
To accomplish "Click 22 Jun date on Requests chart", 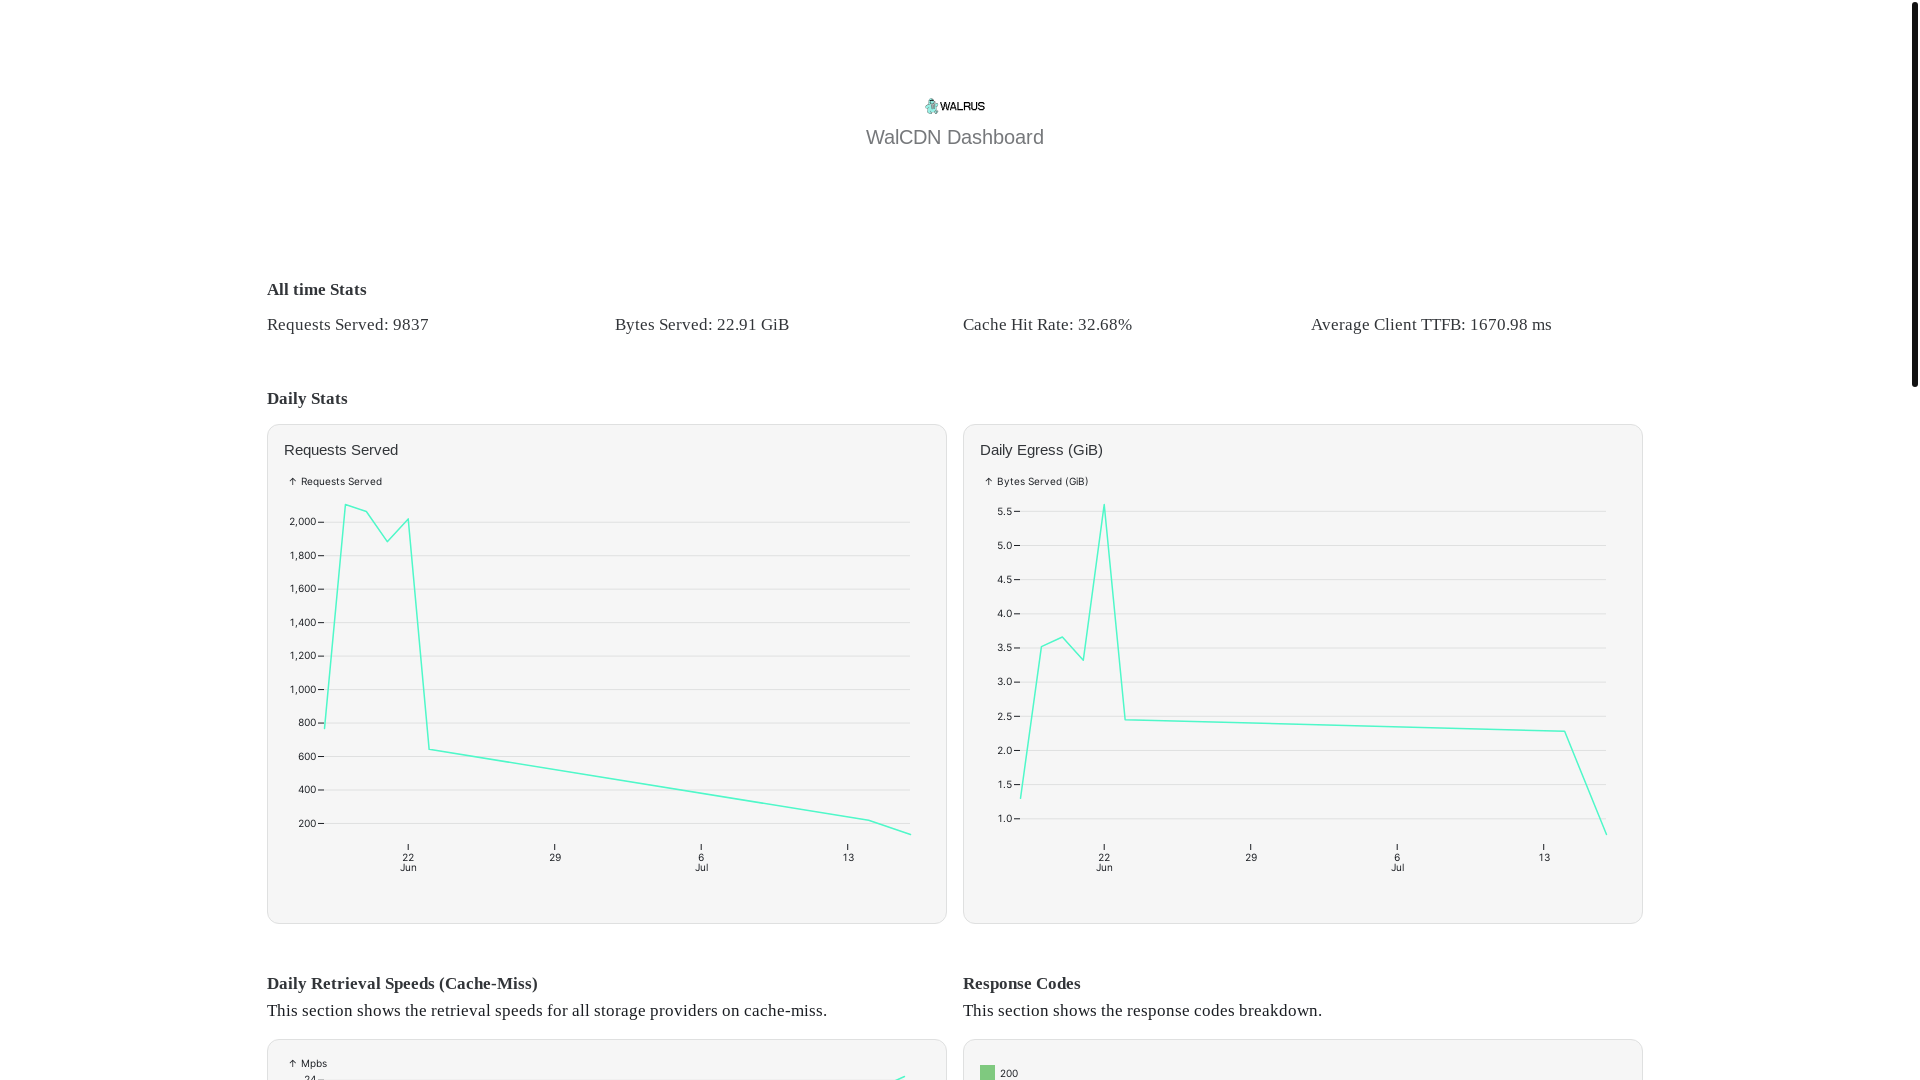I will [x=408, y=862].
